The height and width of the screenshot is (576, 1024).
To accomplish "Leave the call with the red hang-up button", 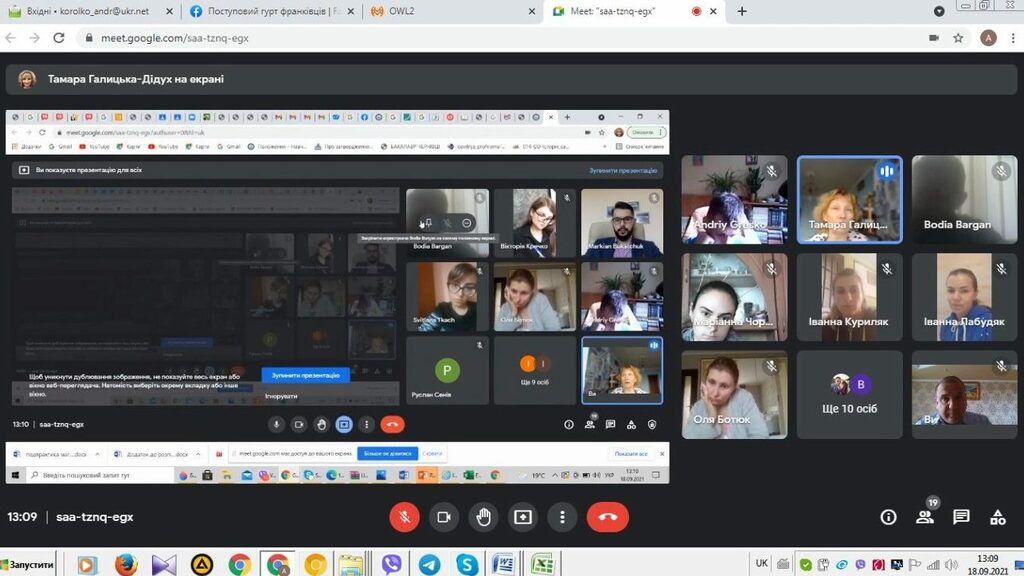I will [x=607, y=517].
